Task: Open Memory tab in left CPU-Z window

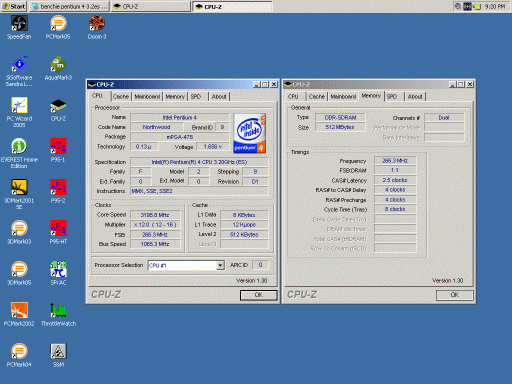Action: [x=175, y=97]
